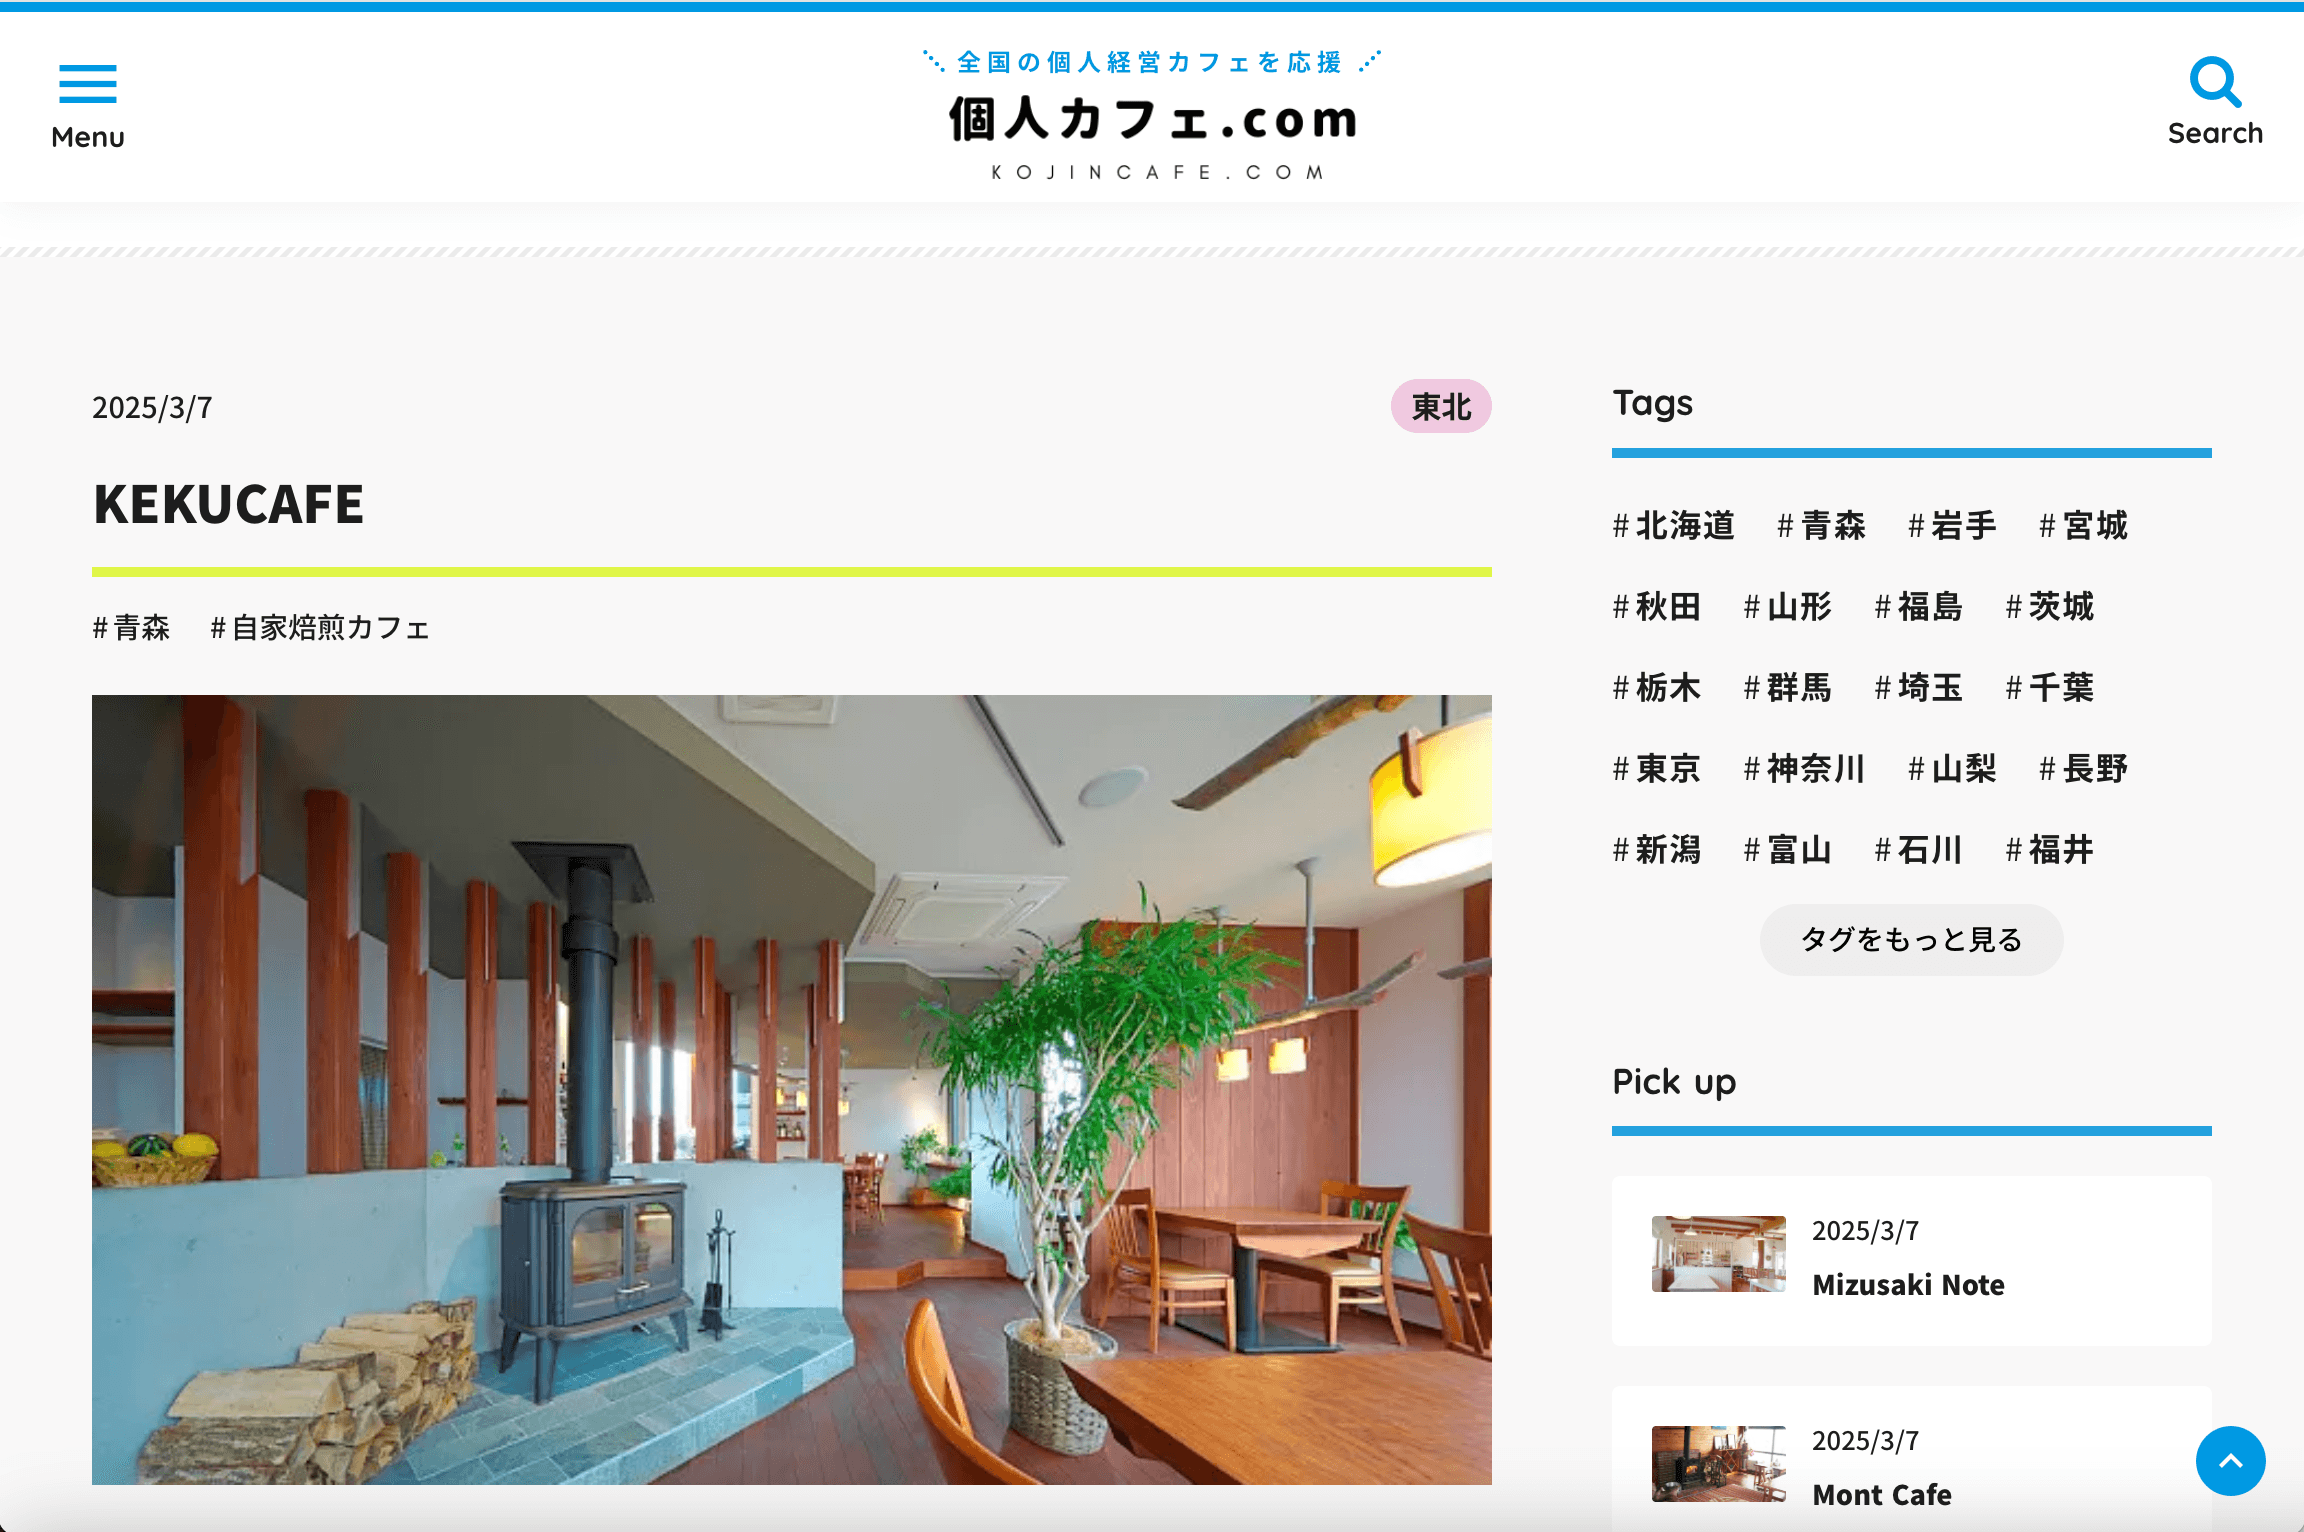Click the 個人カフェ.com site logo

click(1152, 118)
